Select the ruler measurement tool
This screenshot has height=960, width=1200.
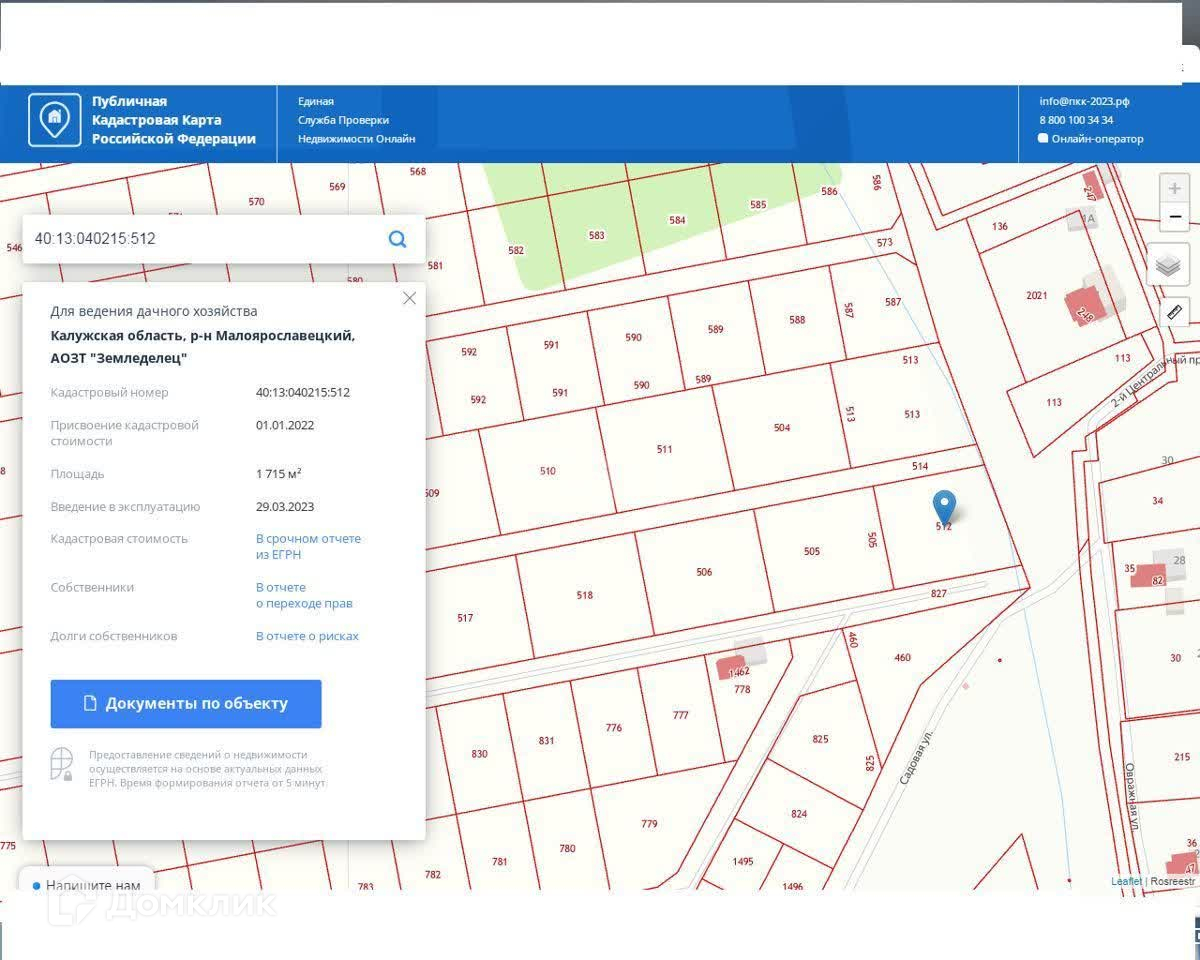click(x=1174, y=312)
